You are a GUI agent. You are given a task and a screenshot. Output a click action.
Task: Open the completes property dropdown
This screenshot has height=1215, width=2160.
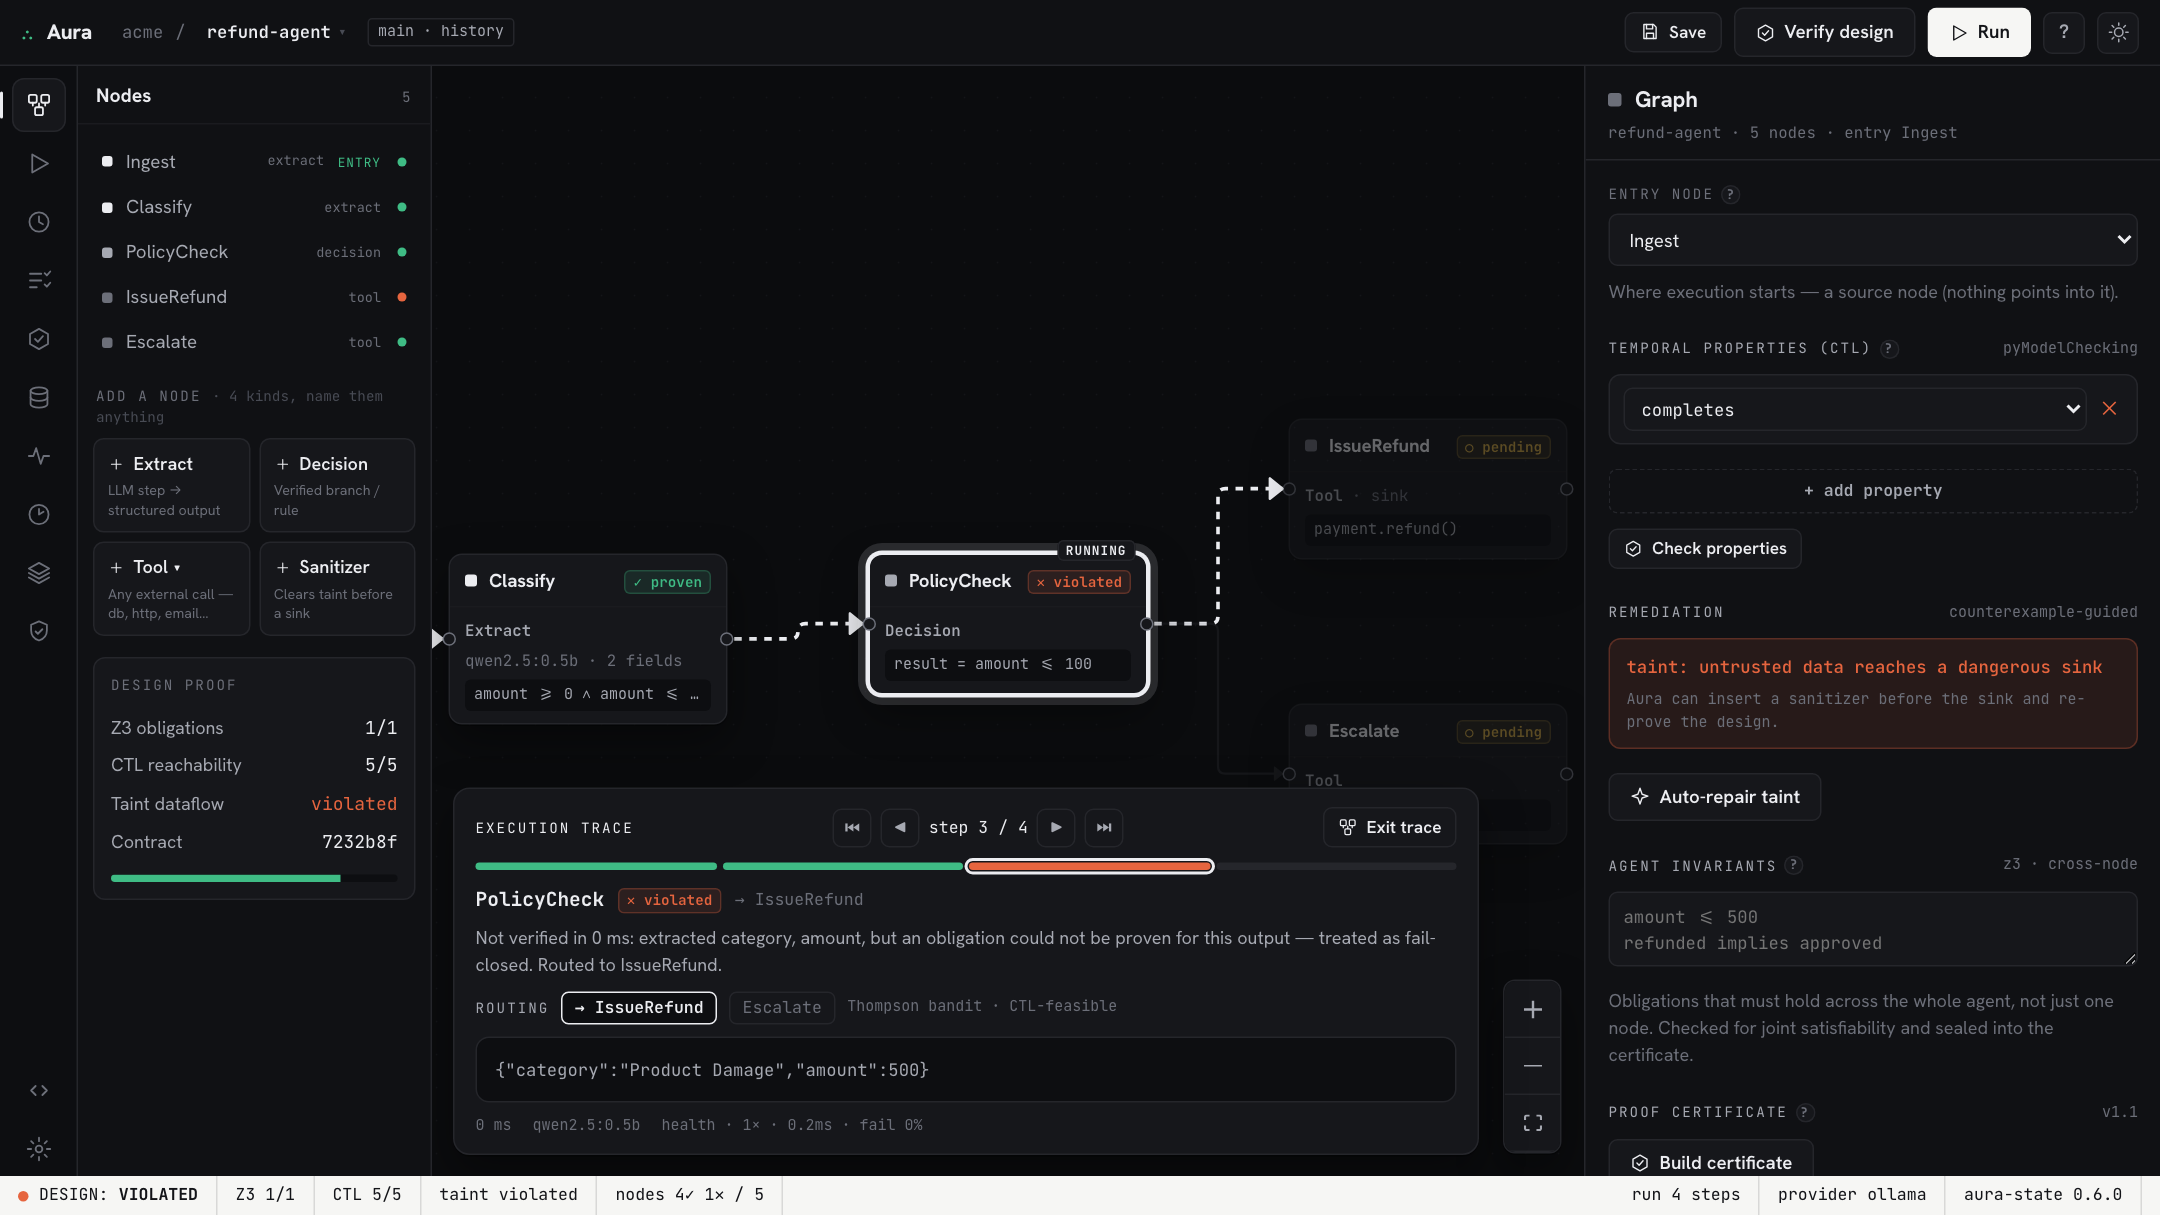tap(1855, 410)
